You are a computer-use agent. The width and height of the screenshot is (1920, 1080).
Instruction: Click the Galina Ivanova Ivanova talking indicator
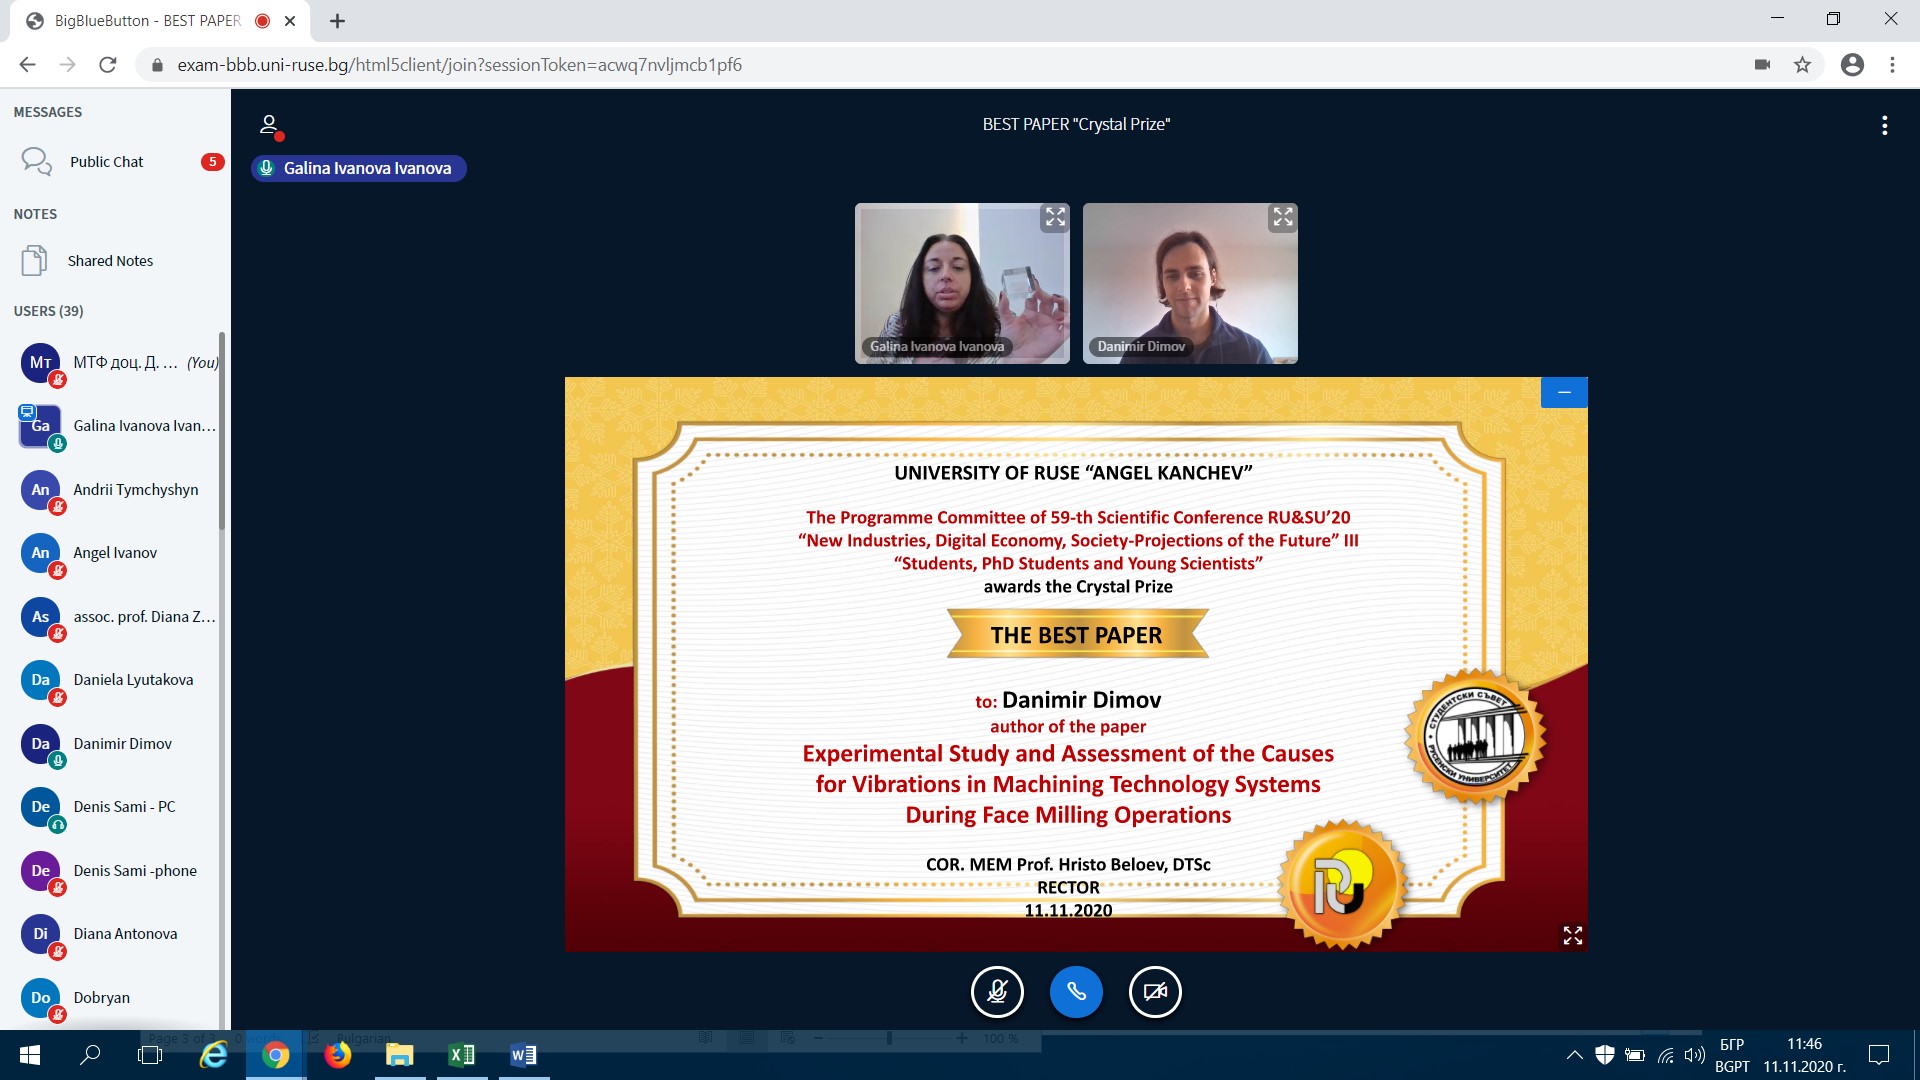pyautogui.click(x=359, y=168)
